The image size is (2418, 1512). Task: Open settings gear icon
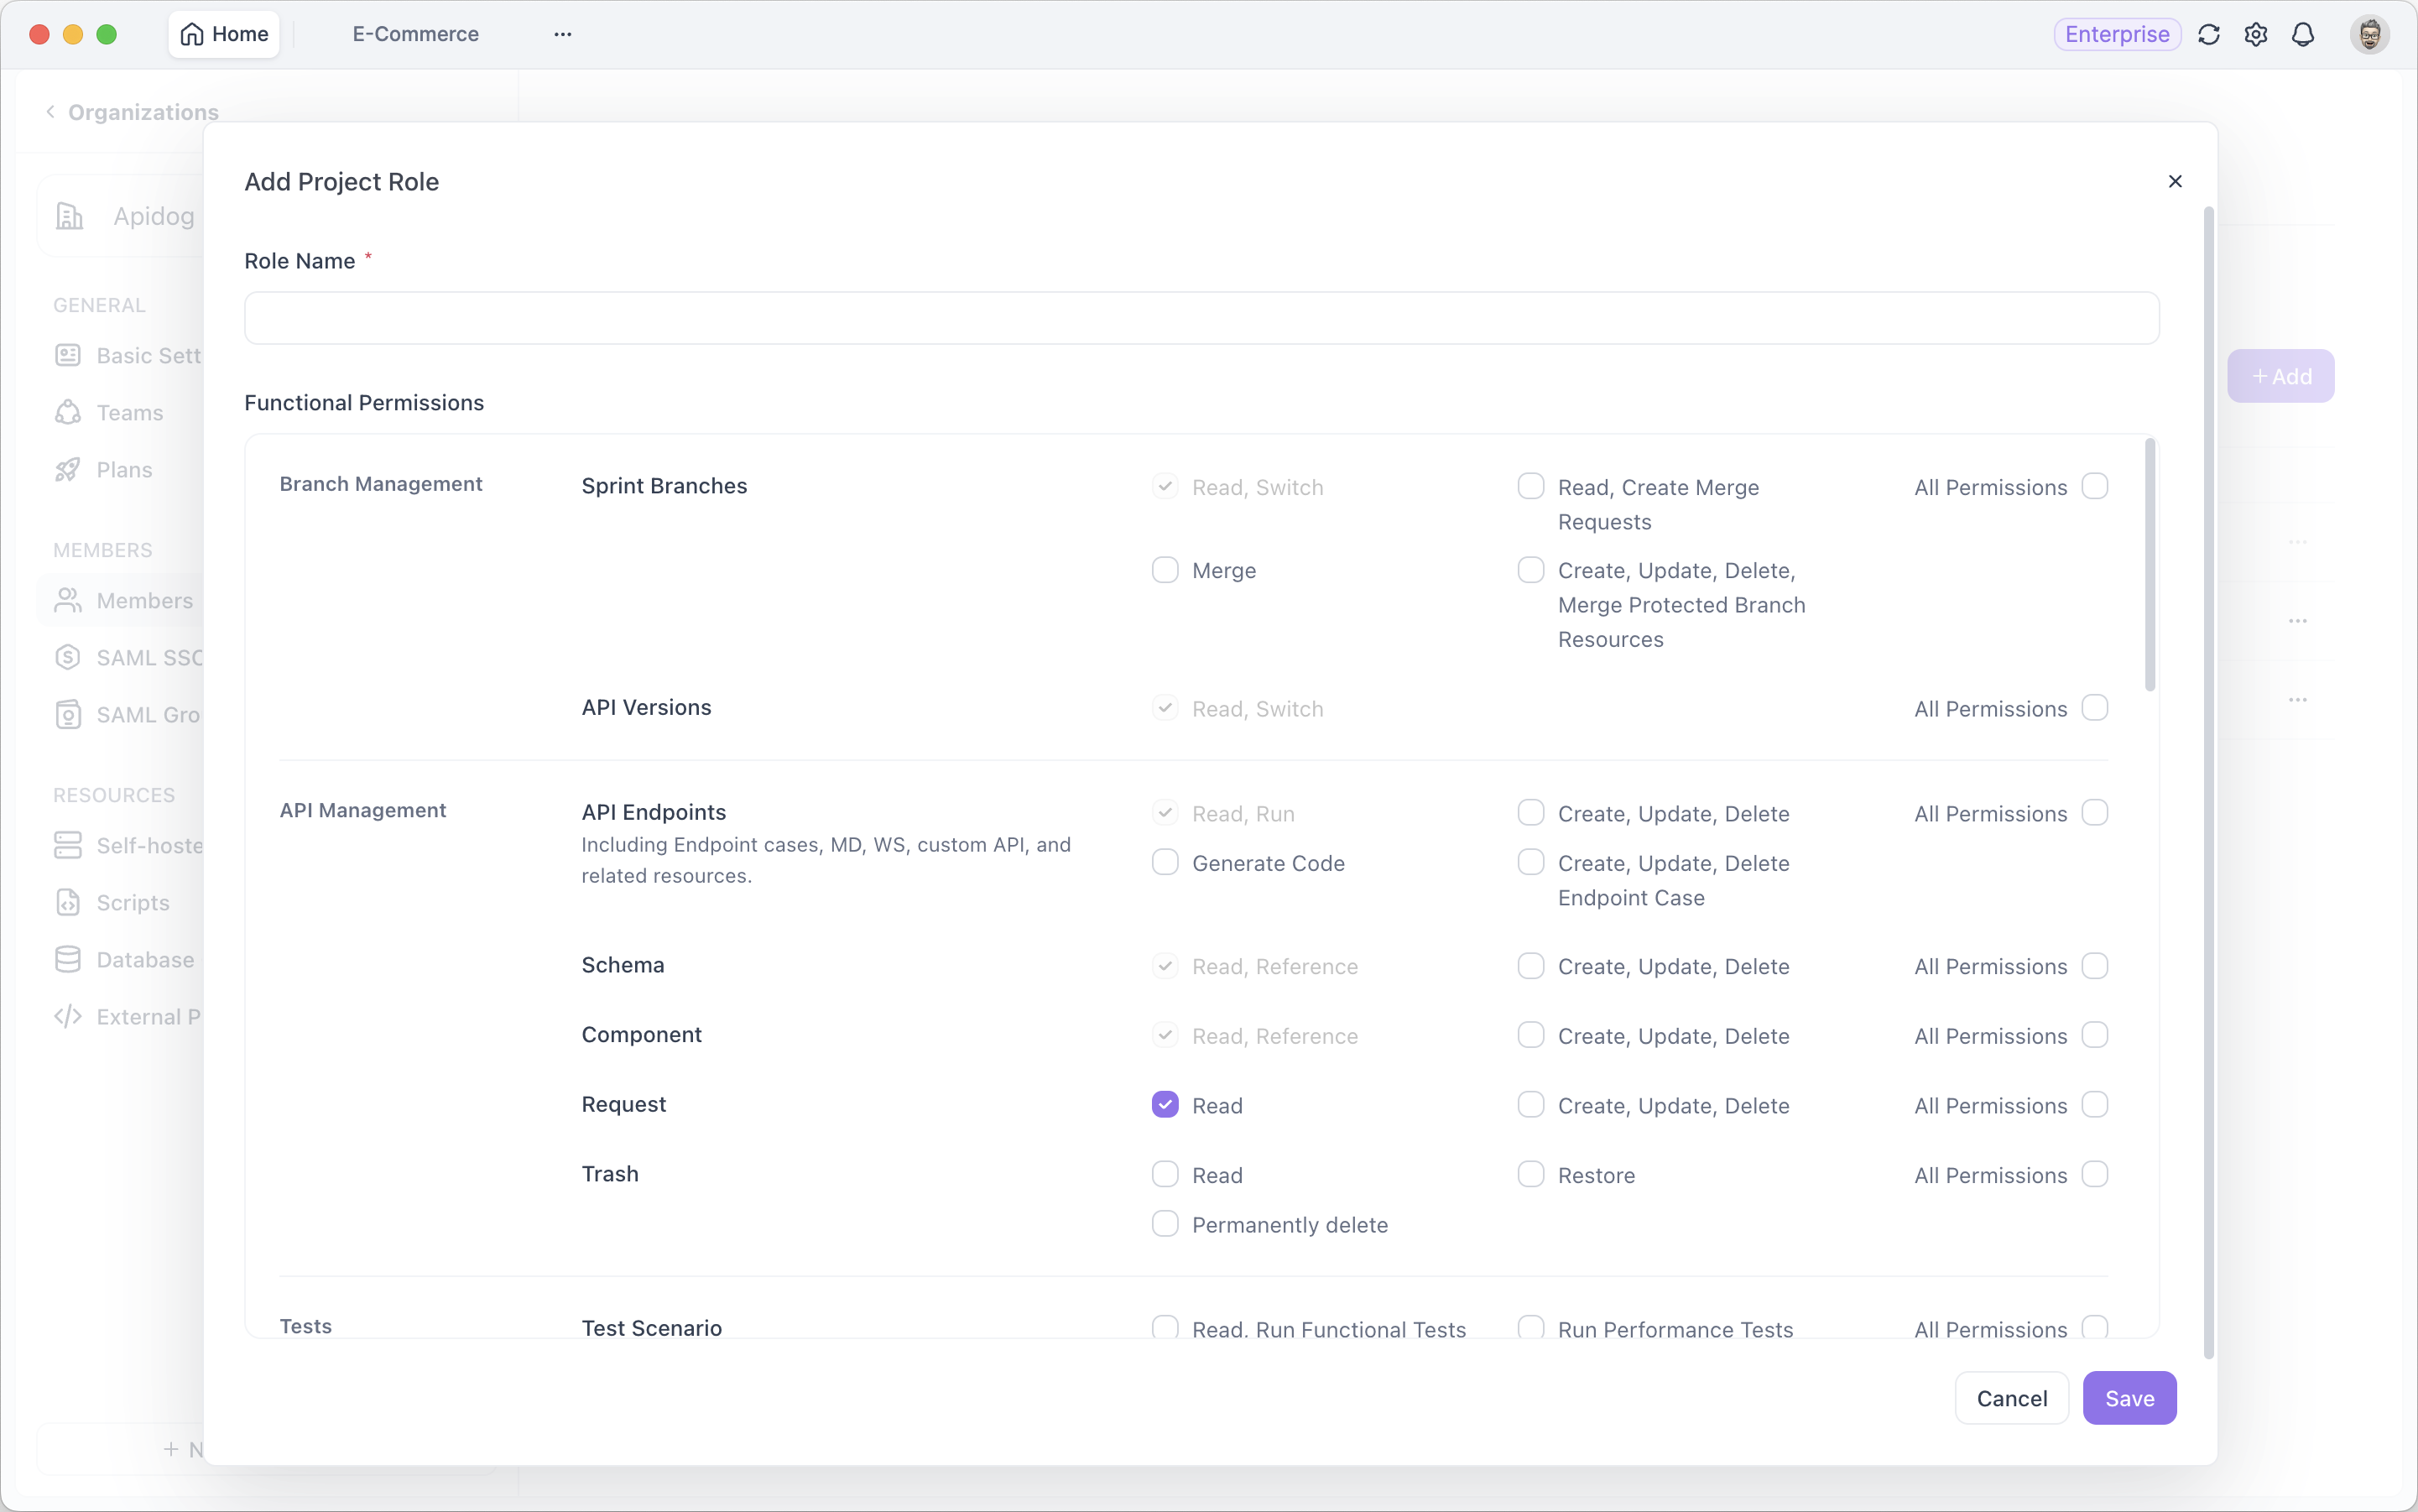[2256, 35]
